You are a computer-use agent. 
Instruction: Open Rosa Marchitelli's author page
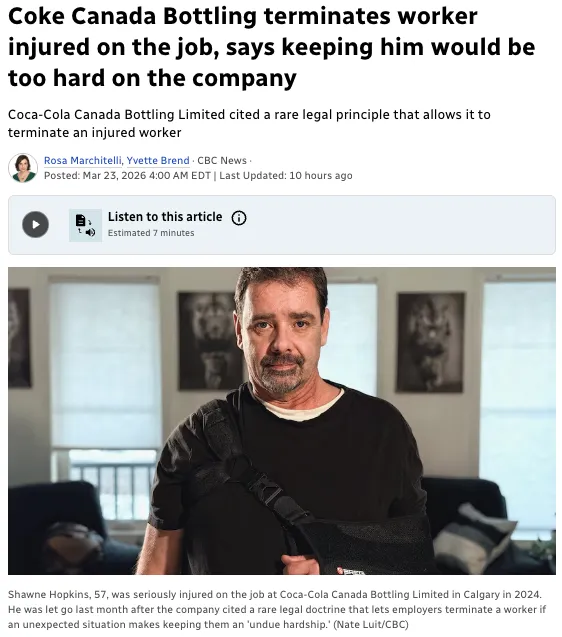(83, 160)
